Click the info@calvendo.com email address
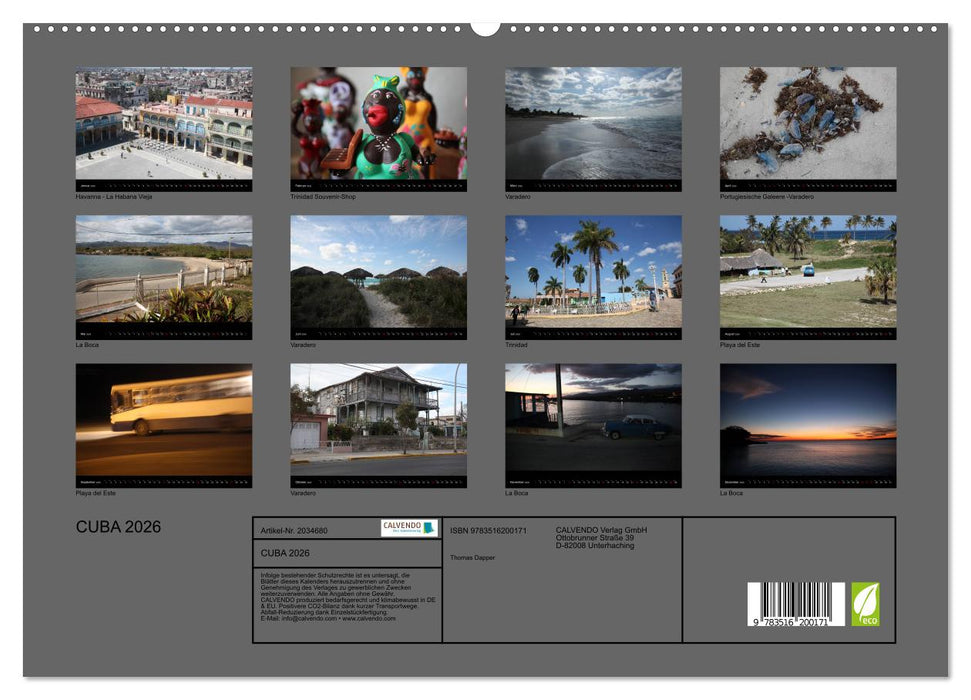The image size is (971, 700). click(x=305, y=619)
